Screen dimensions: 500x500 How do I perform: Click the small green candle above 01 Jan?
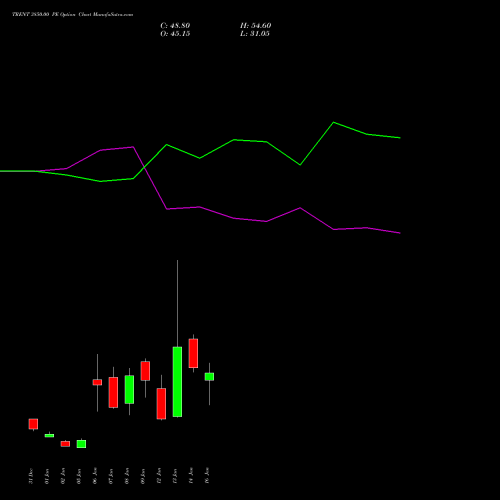click(49, 435)
